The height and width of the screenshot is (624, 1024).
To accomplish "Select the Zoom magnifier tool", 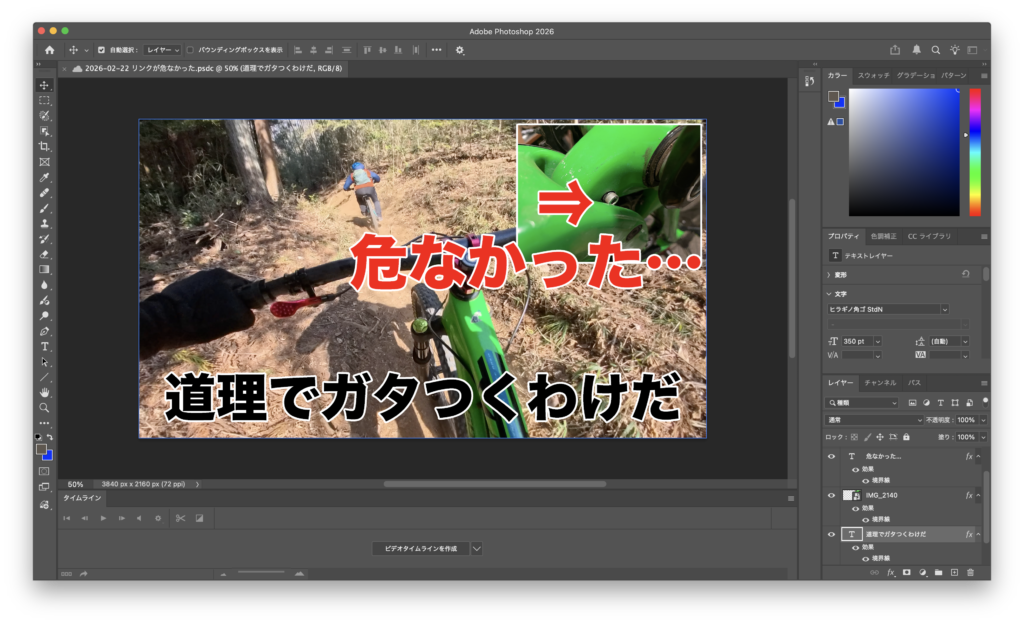I will tap(44, 407).
